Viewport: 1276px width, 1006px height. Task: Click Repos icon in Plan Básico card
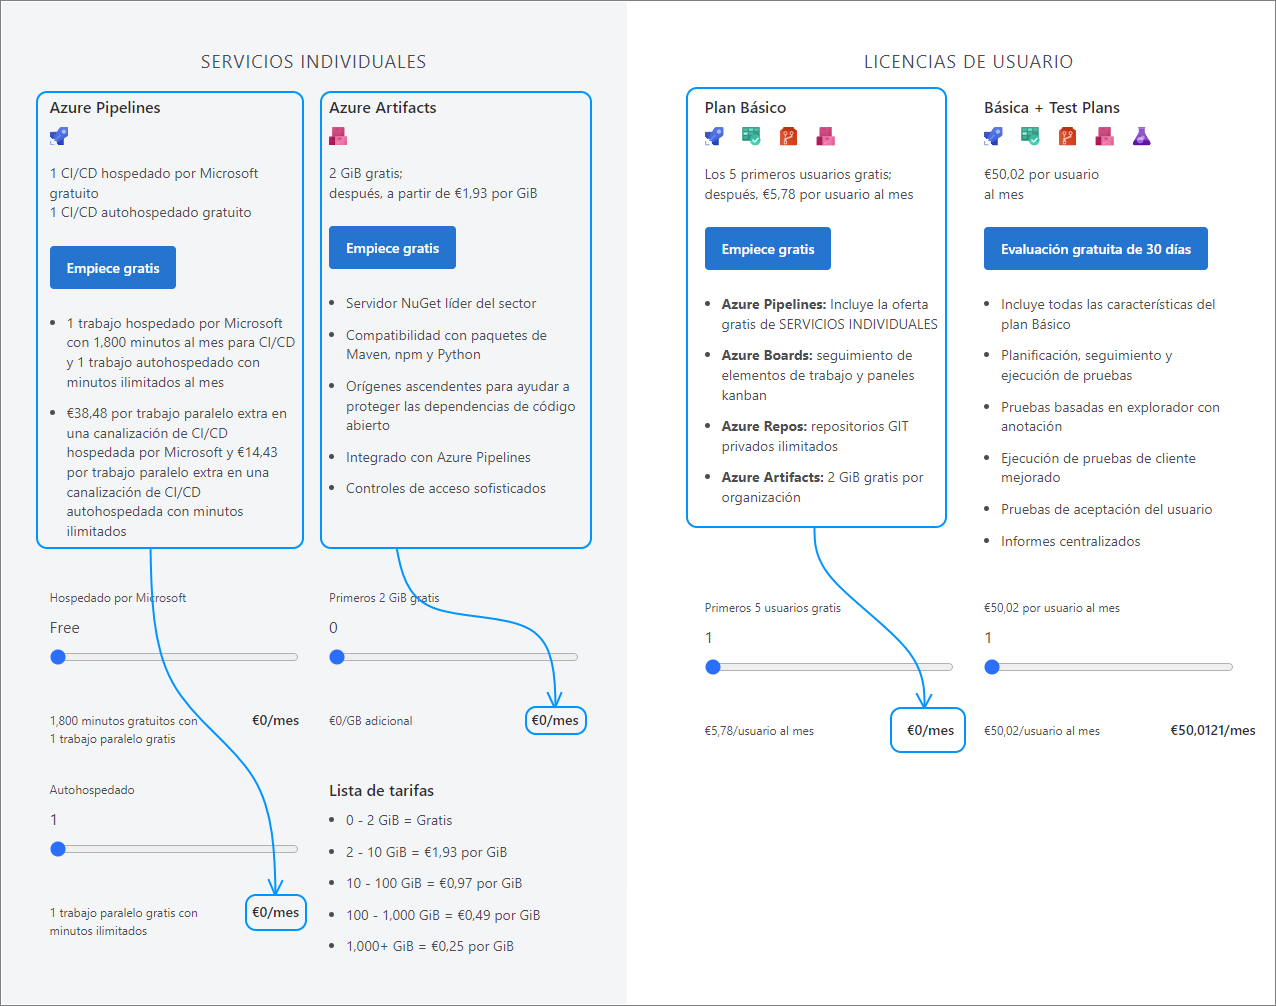point(788,136)
